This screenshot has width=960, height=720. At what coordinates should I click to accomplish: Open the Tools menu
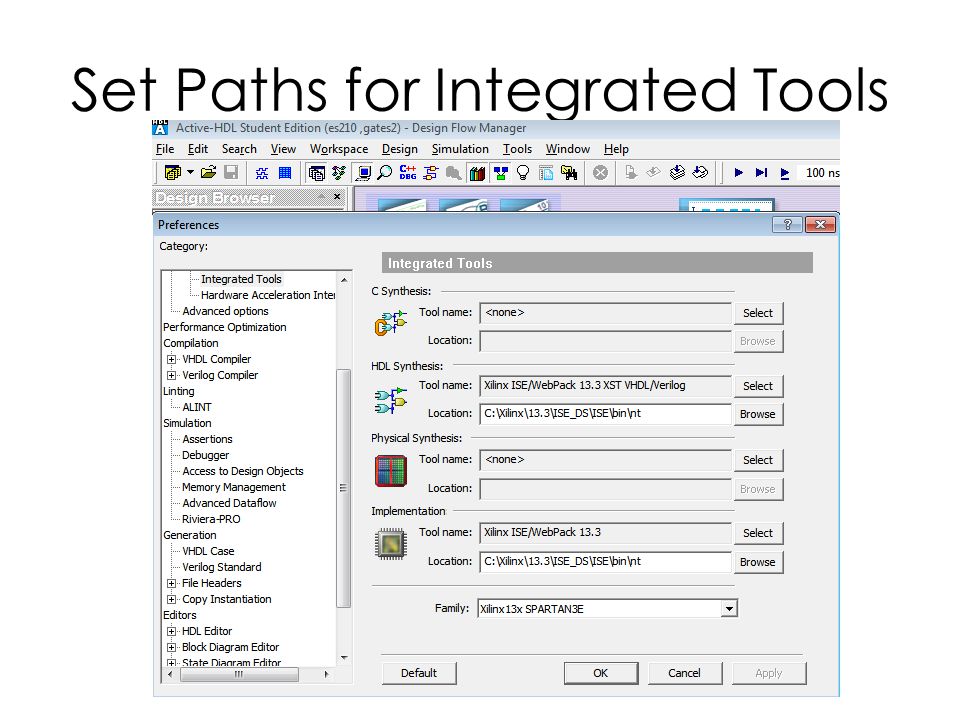517,149
